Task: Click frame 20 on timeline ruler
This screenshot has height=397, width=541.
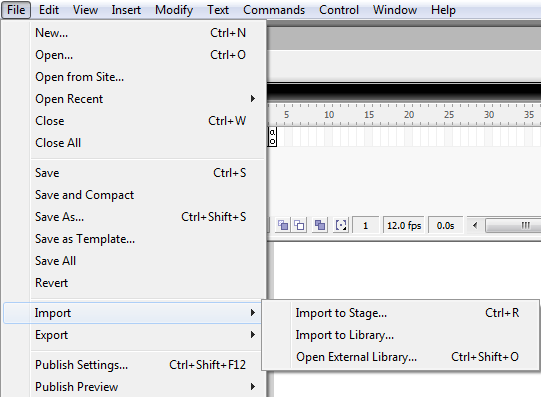Action: (409, 115)
